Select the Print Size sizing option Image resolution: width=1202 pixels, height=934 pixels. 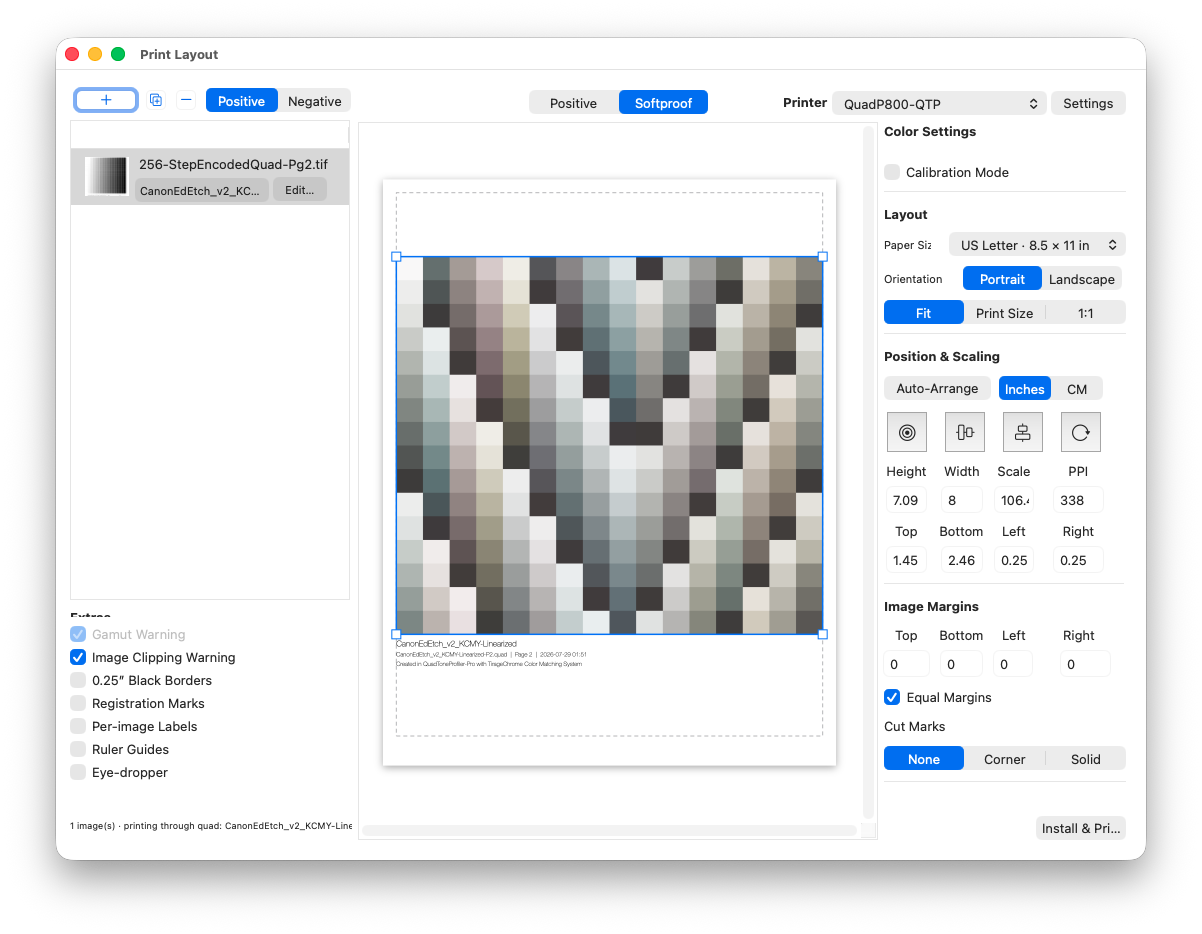pos(1004,313)
